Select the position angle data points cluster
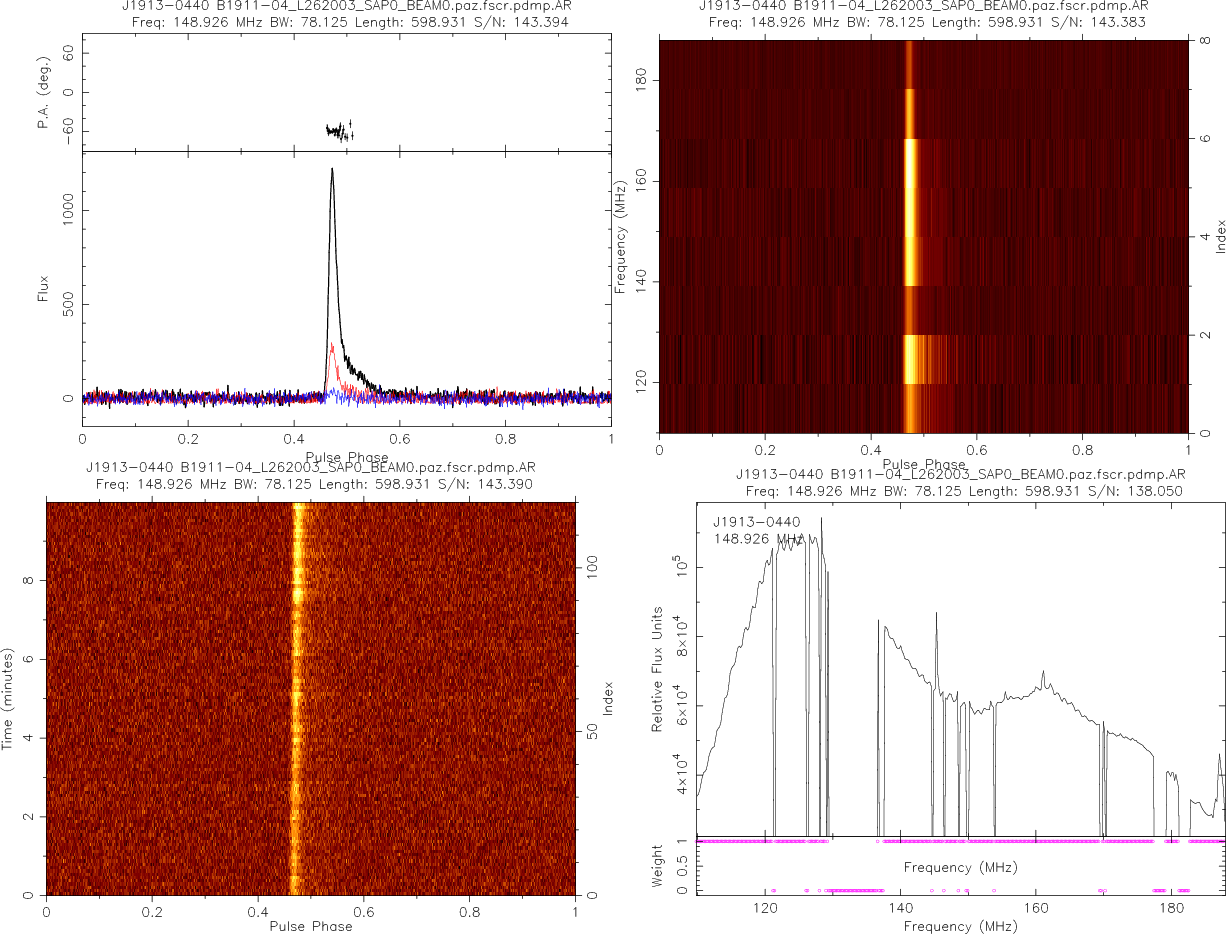Viewport: 1226px width, 935px height. coord(340,130)
